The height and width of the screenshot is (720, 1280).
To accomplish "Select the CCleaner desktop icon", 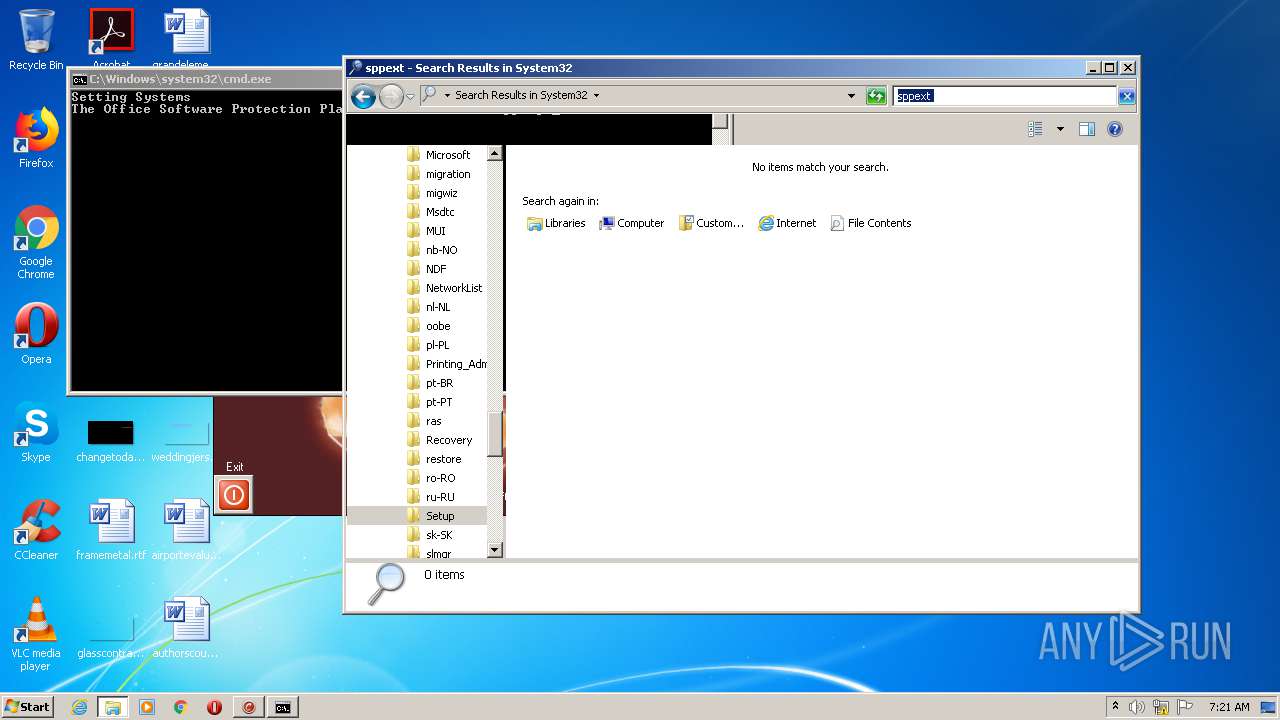I will pyautogui.click(x=36, y=530).
